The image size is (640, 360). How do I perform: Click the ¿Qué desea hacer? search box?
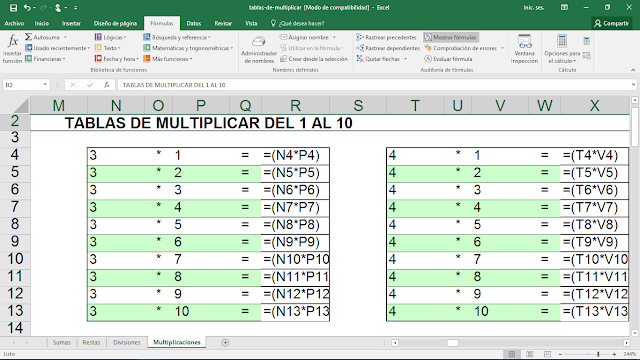(298, 24)
